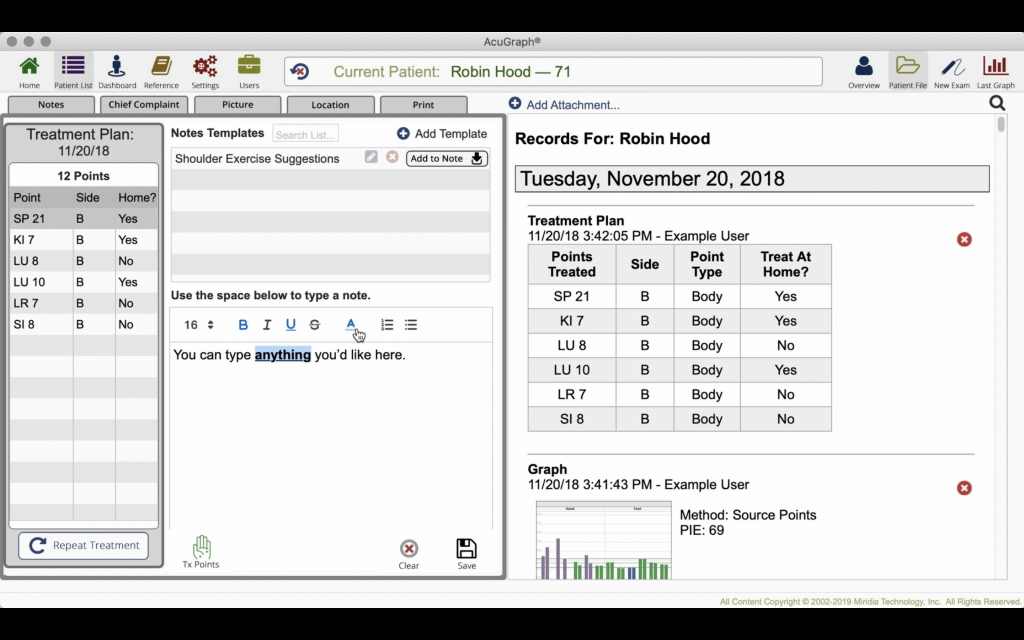Go to the Home screen icon

[29, 71]
